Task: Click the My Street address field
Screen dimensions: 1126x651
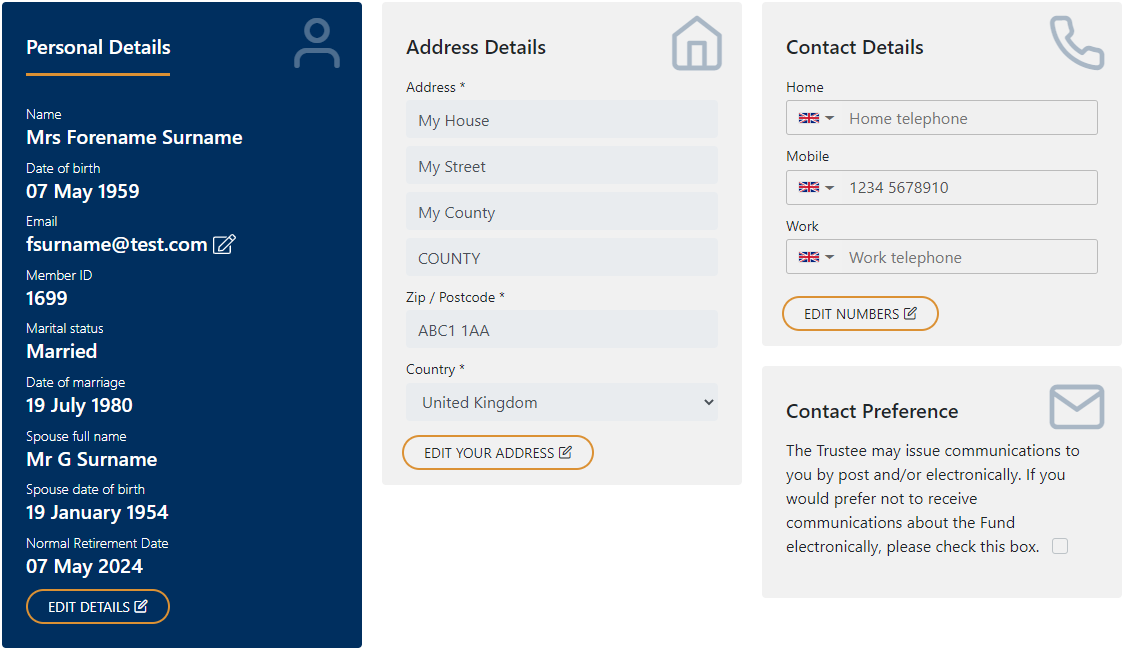Action: pyautogui.click(x=562, y=165)
